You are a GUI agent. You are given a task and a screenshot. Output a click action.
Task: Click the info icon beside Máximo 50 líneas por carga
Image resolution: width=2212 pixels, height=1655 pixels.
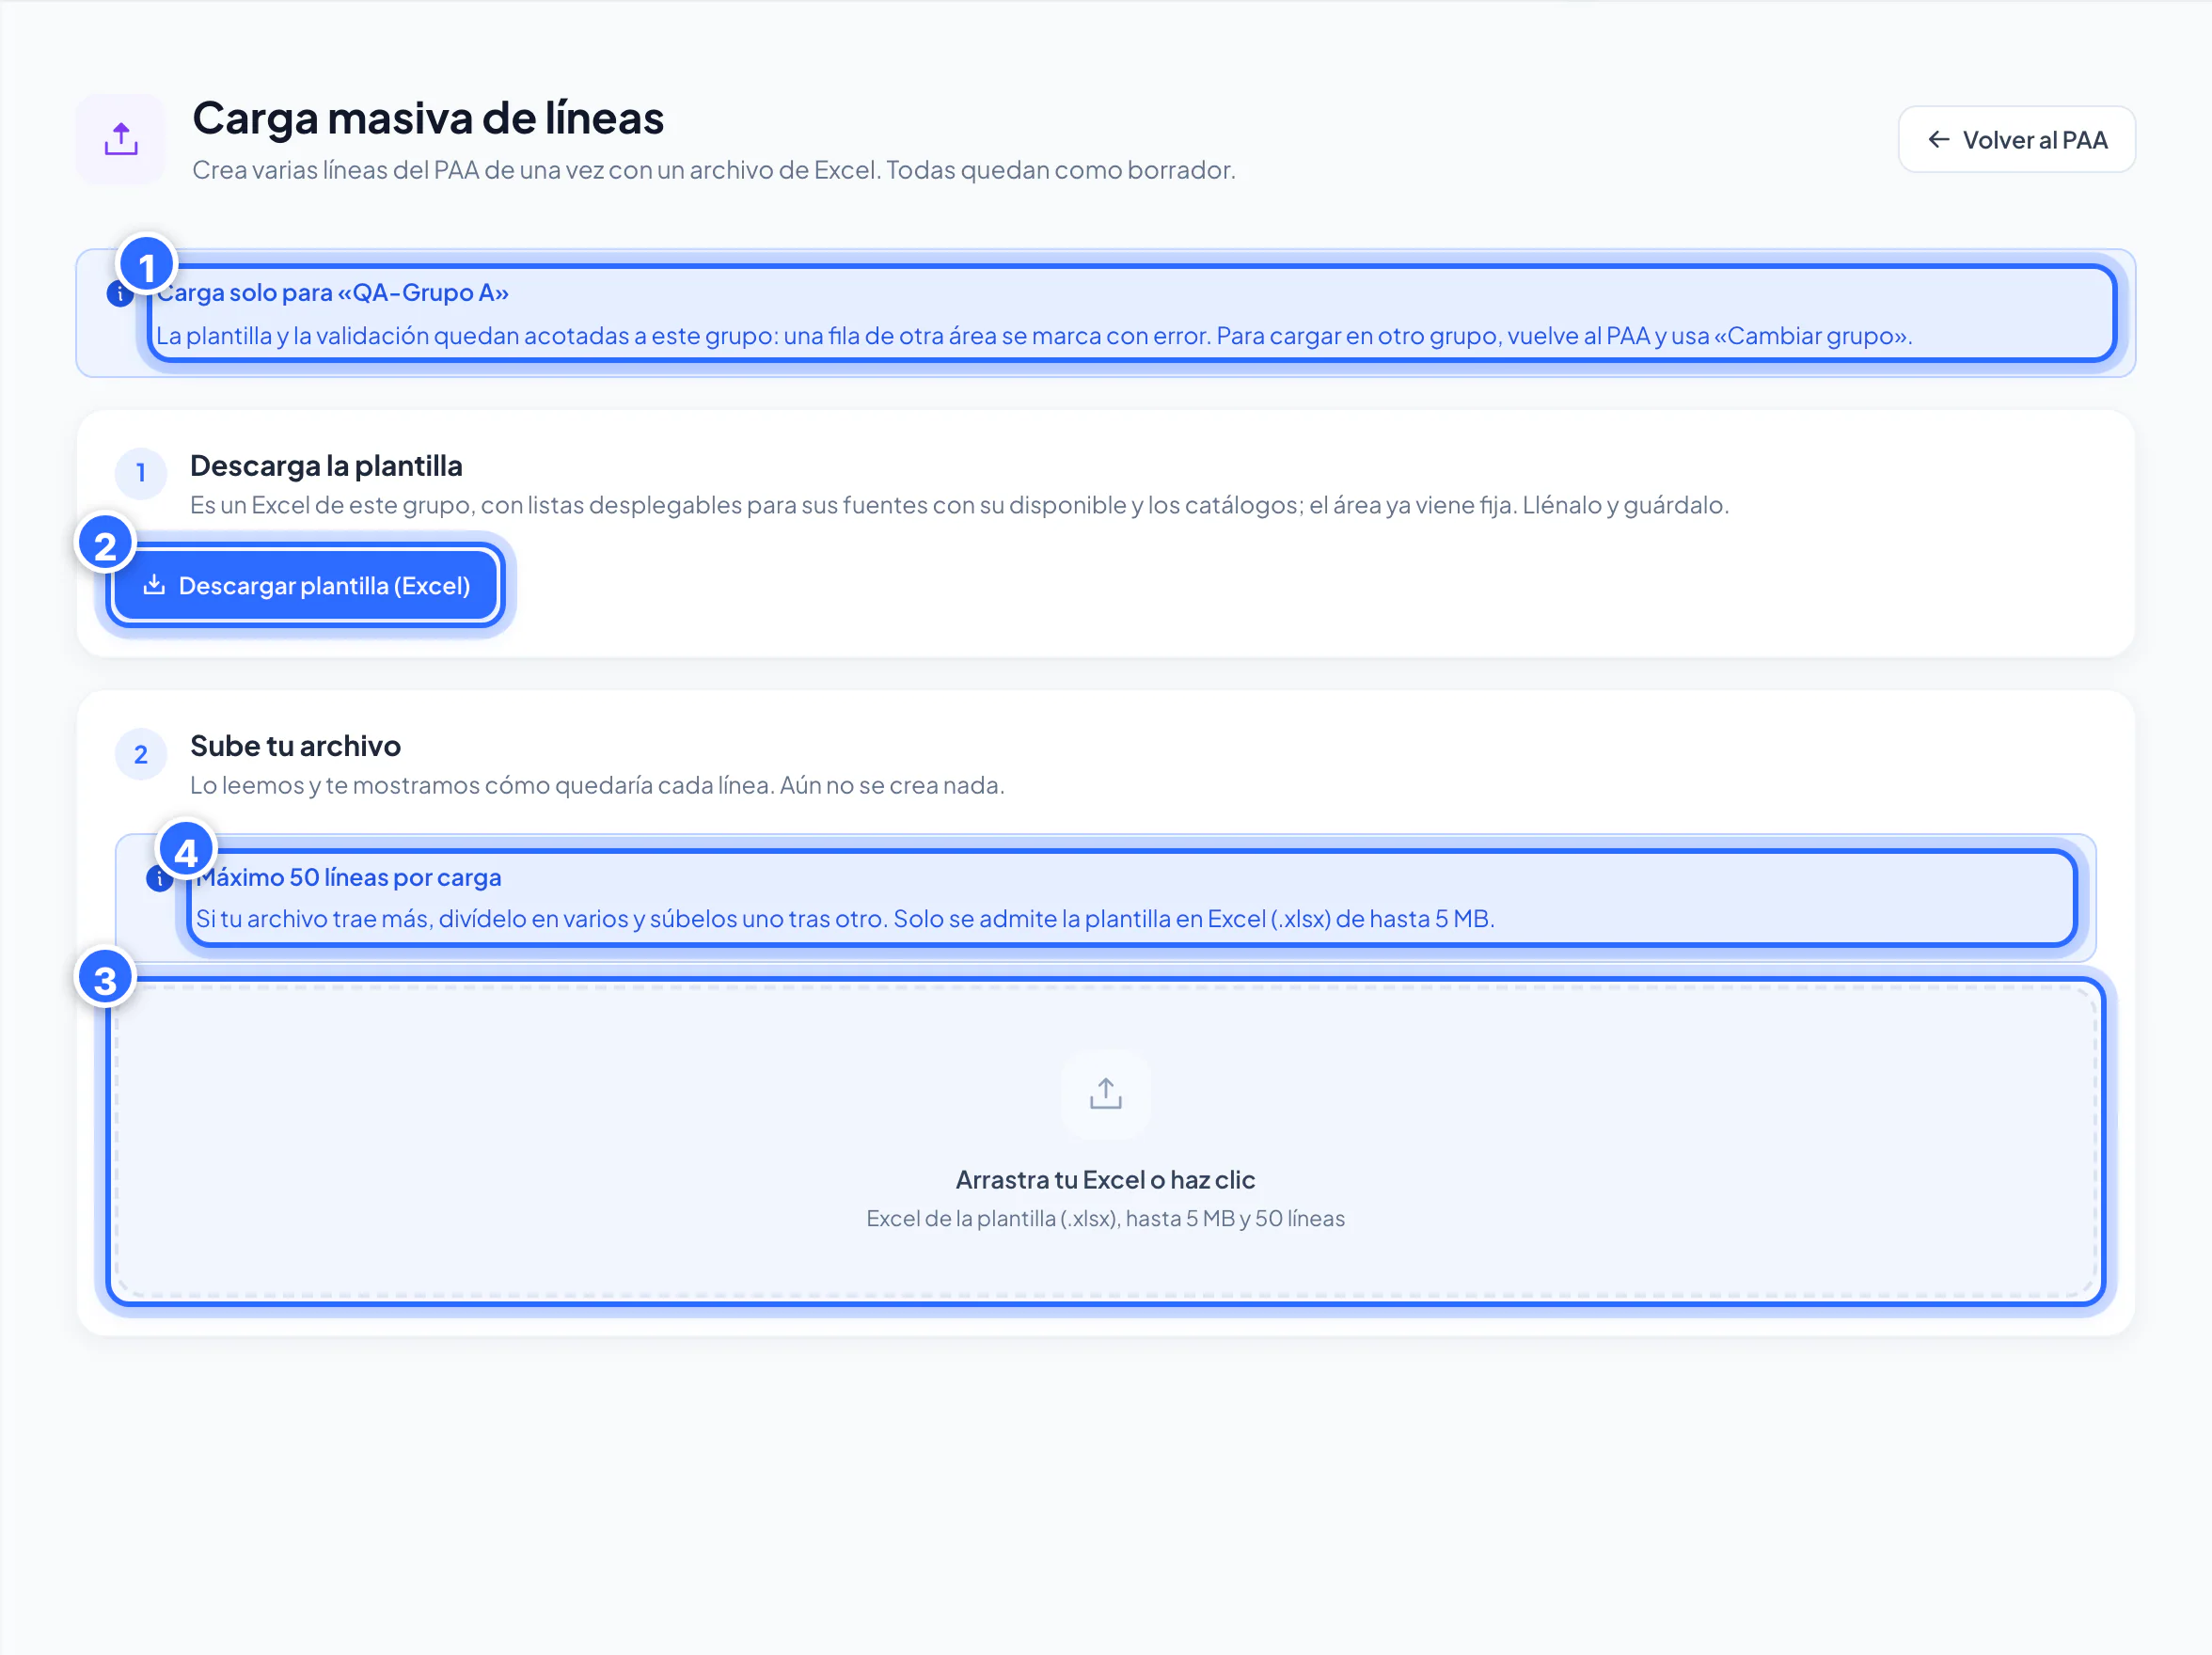click(159, 879)
